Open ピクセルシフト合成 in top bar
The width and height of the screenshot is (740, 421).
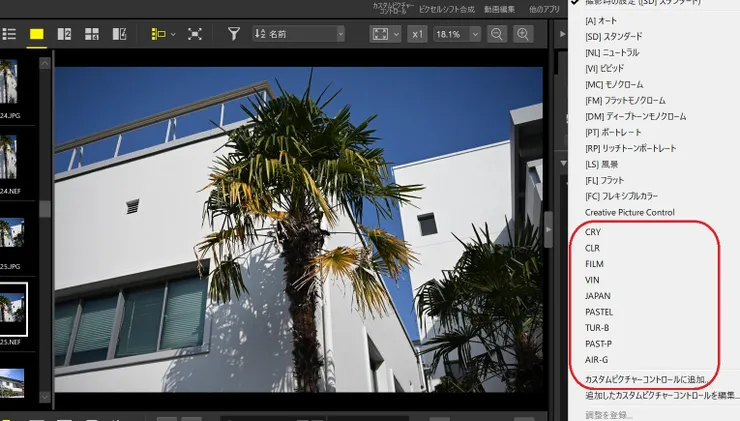tap(447, 8)
